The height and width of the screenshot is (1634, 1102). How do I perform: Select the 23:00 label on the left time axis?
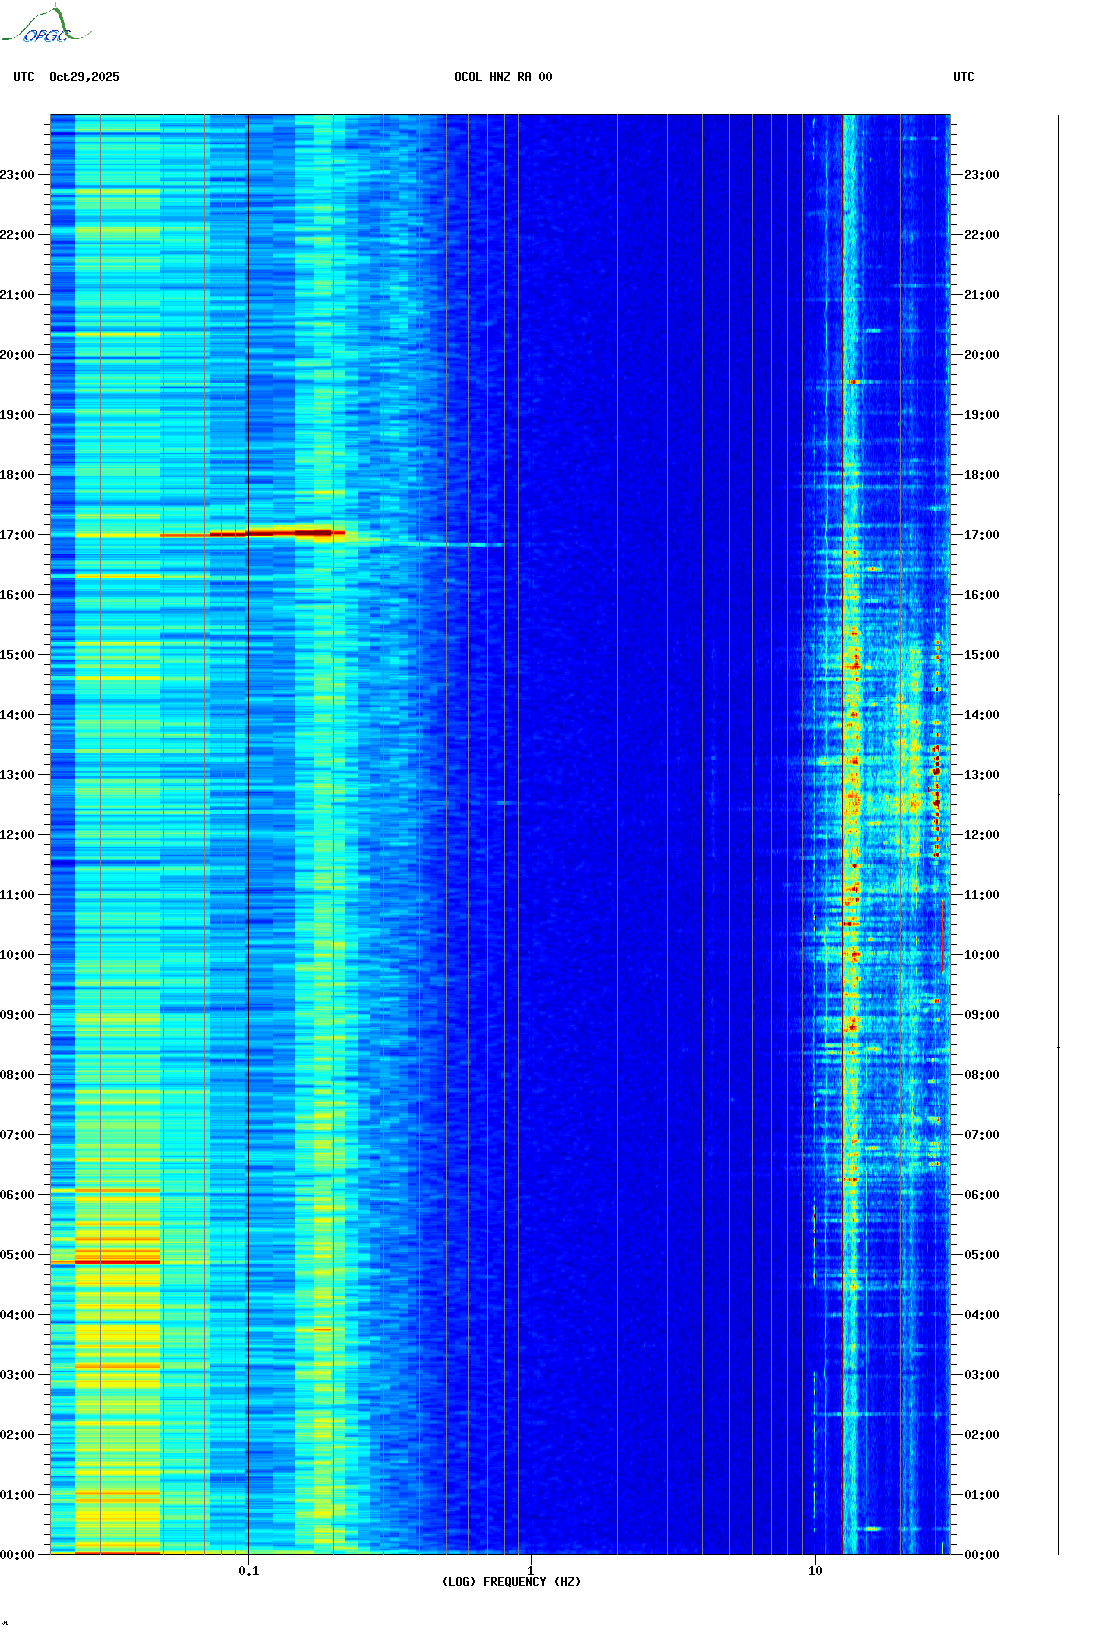(x=17, y=175)
